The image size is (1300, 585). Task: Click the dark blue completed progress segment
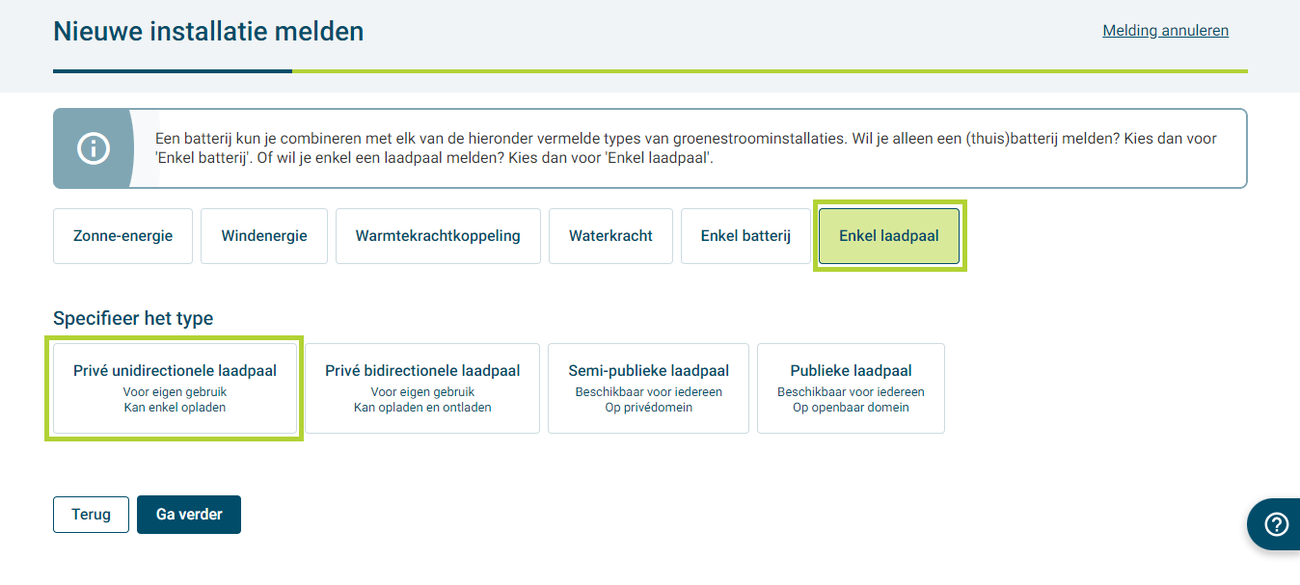click(172, 71)
